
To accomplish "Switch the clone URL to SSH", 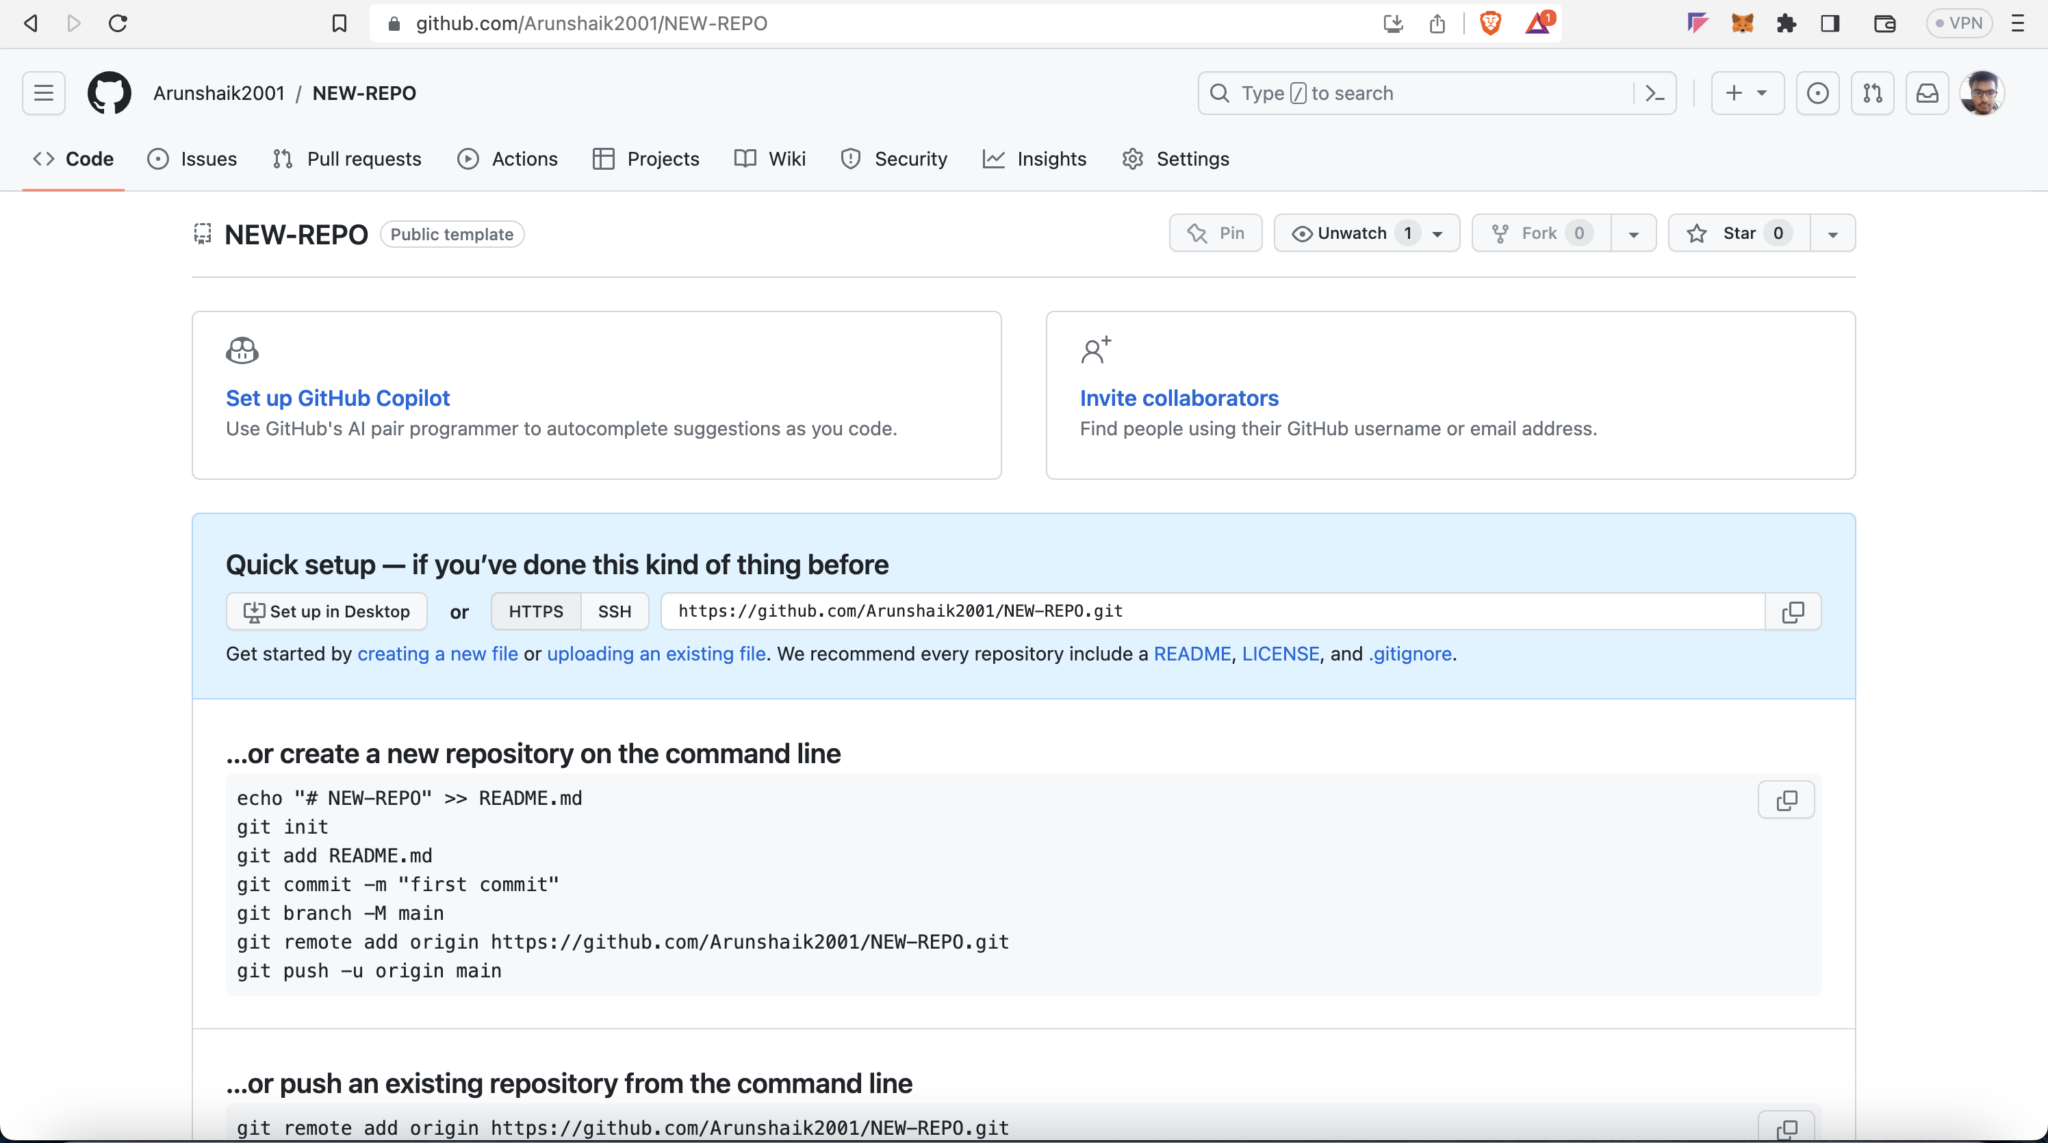I will click(x=615, y=611).
